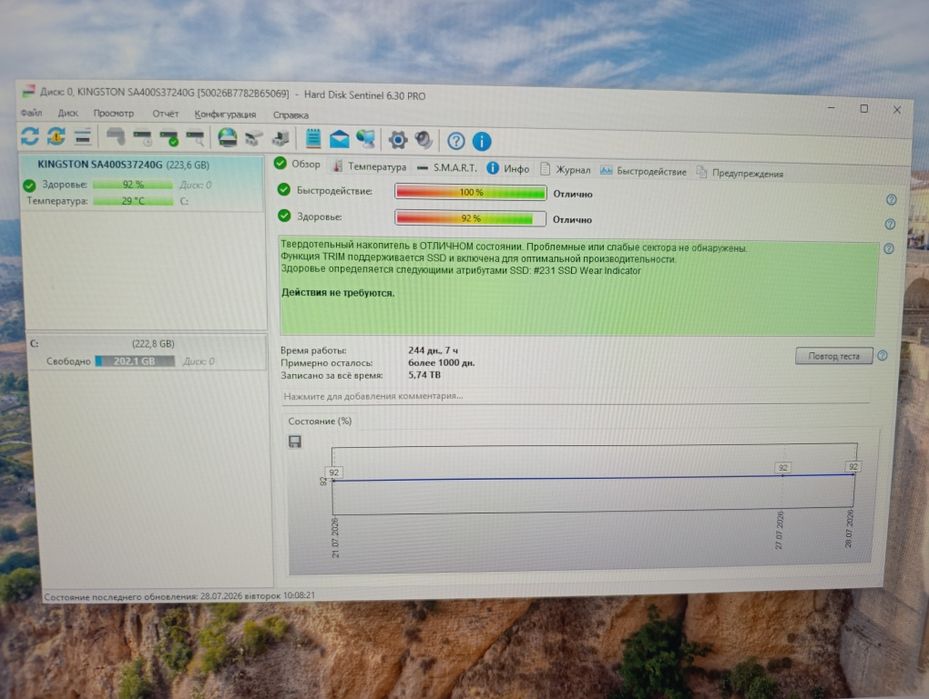Click the Состояние (%) graph title
Viewport: 929px width, 699px height.
(x=320, y=421)
